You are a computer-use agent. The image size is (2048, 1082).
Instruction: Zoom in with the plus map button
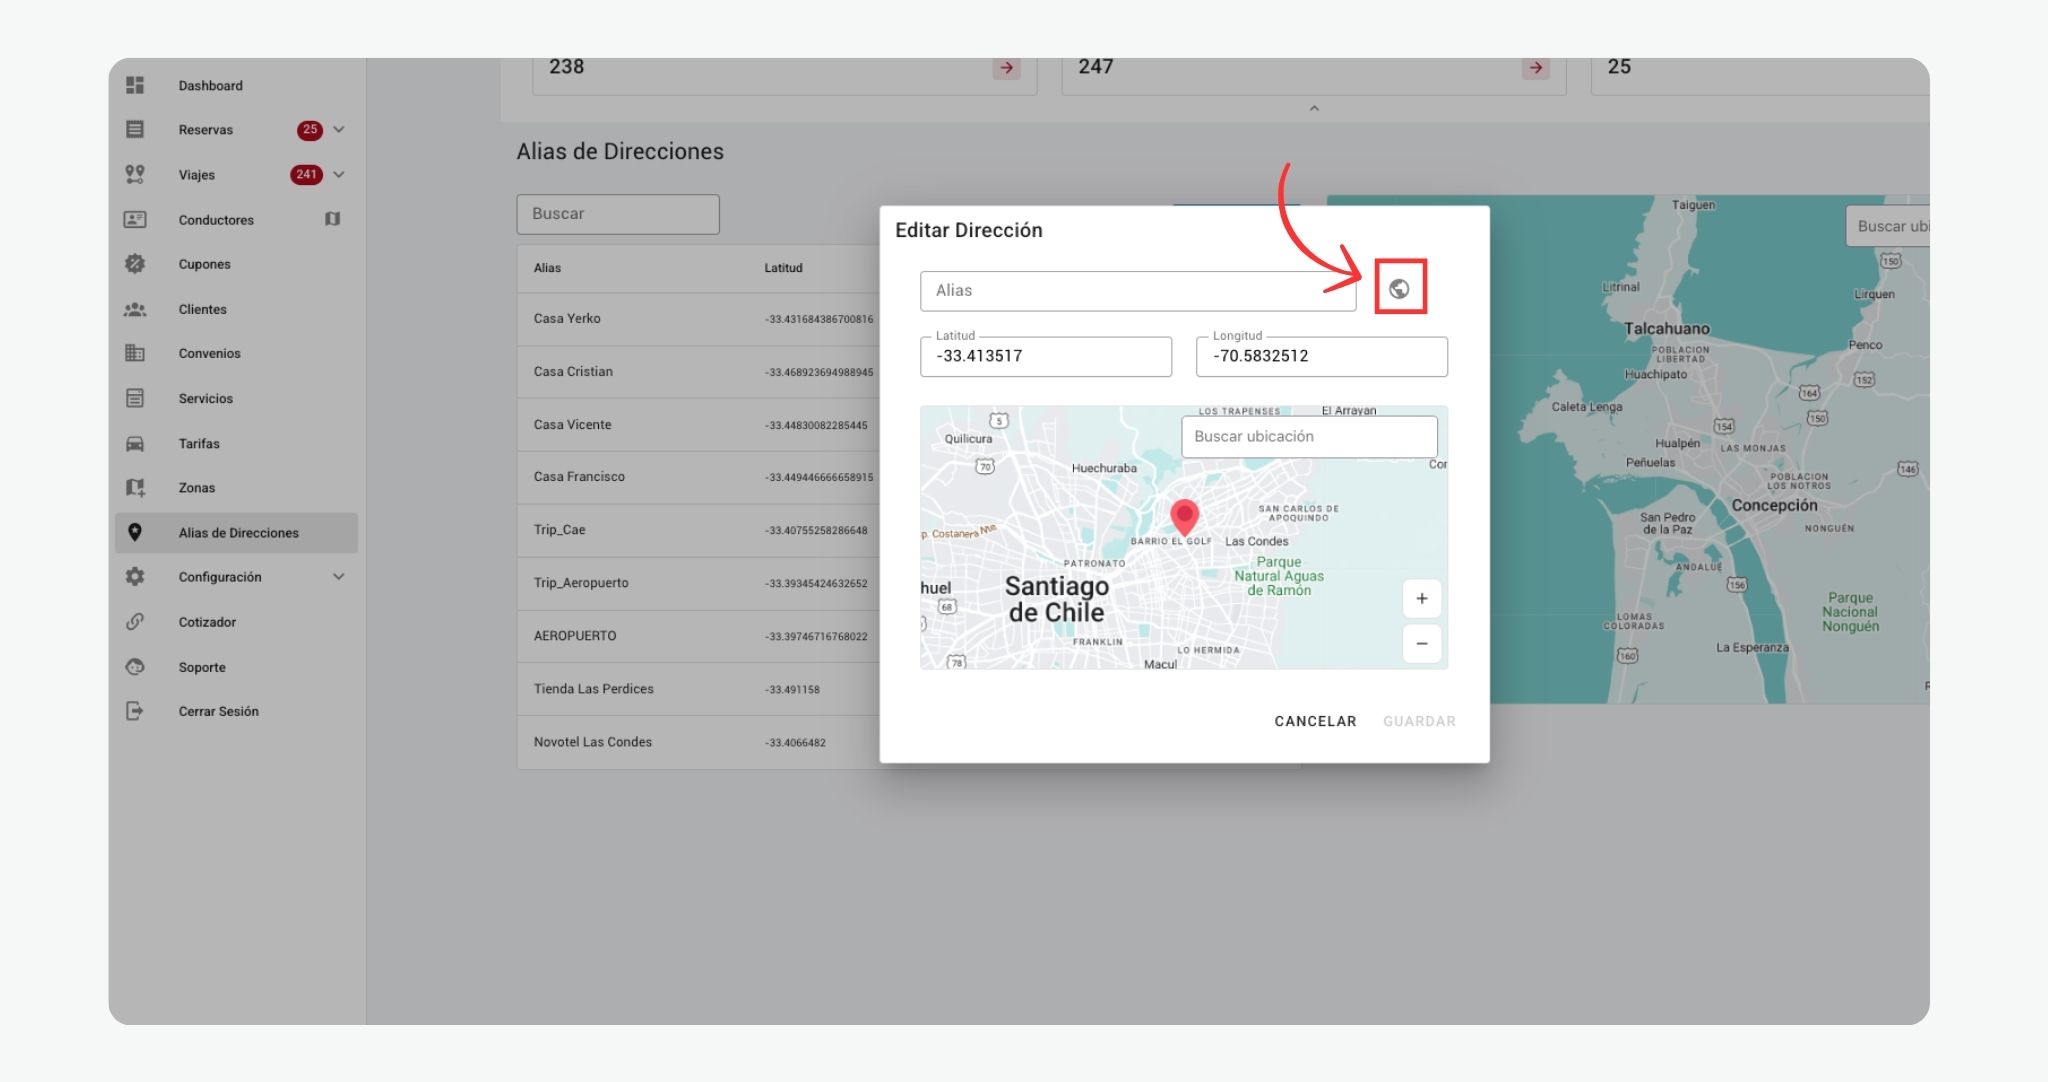1422,599
